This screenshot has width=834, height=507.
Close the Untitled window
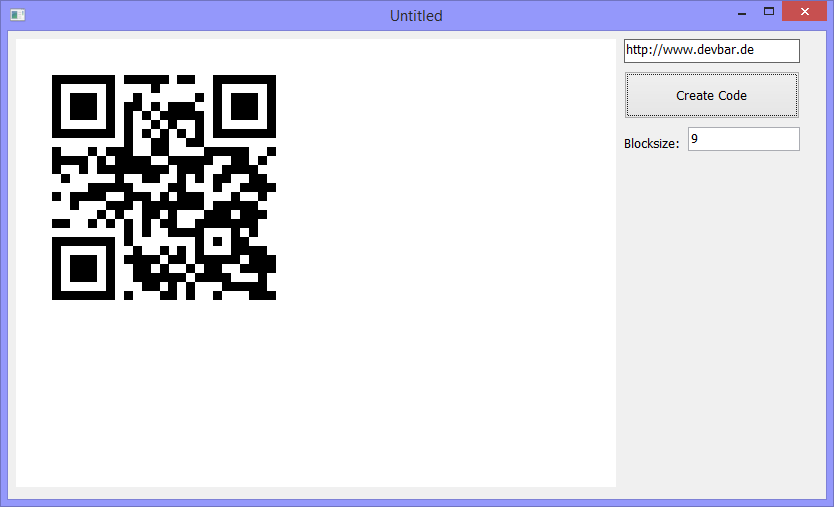point(804,12)
